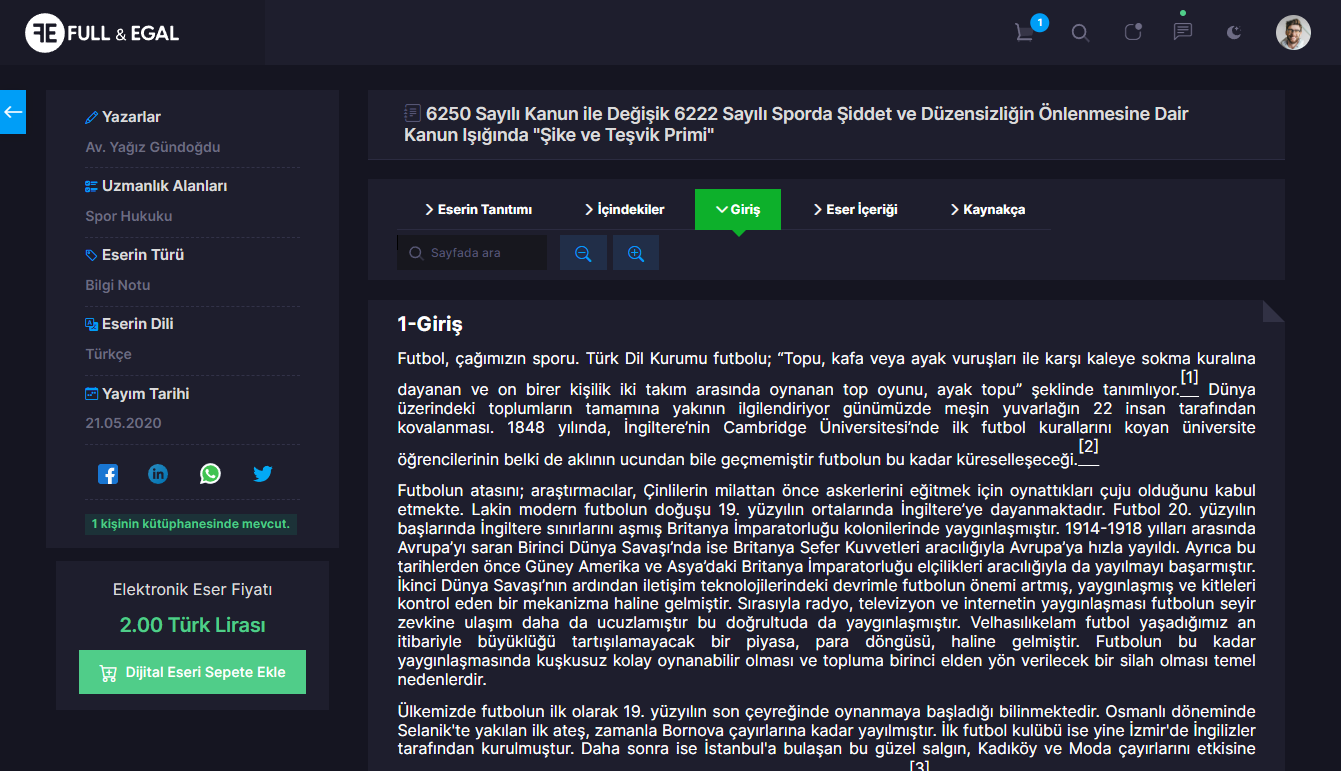
Task: Switch to the Eser İçeriği tab
Action: coord(855,210)
